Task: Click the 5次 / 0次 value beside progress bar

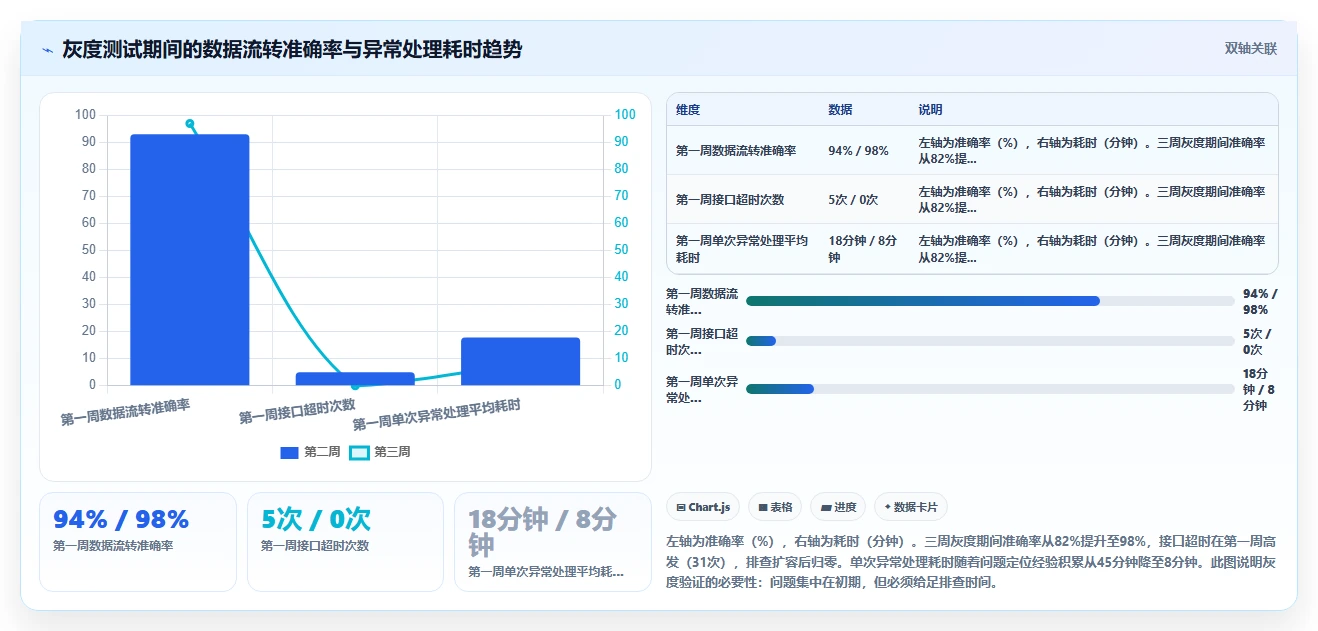Action: (1257, 341)
